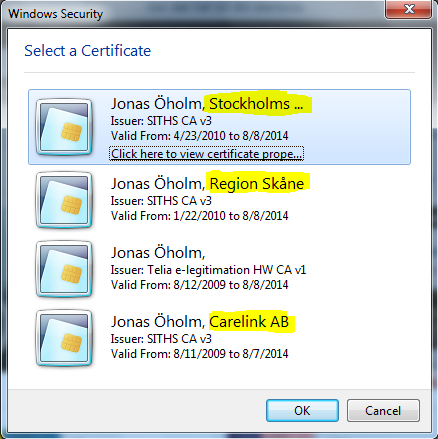Click Issuer SITHS CA v3 under Carelink AB
This screenshot has width=438, height=439.
click(161, 339)
